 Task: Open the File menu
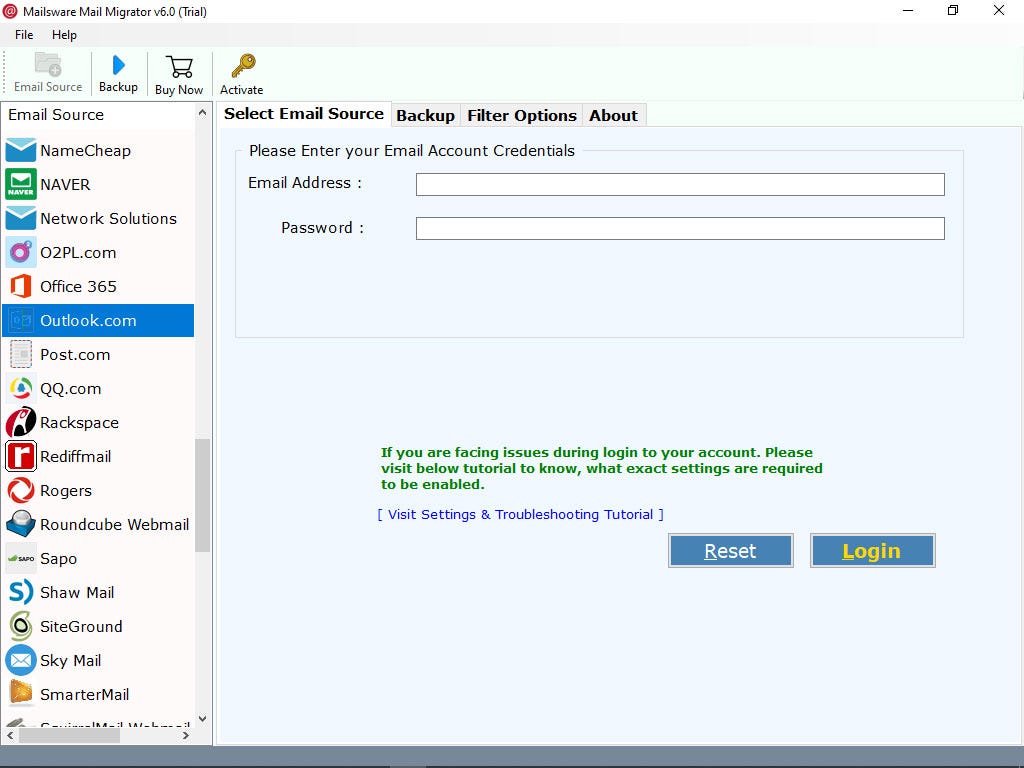tap(24, 35)
